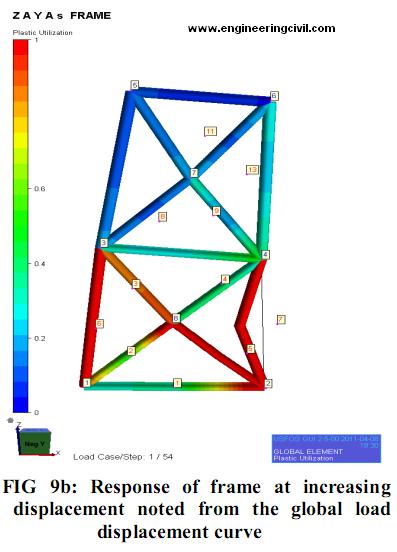Open the www.engineeringcivil.com link
The width and height of the screenshot is (397, 552).
coord(261,28)
